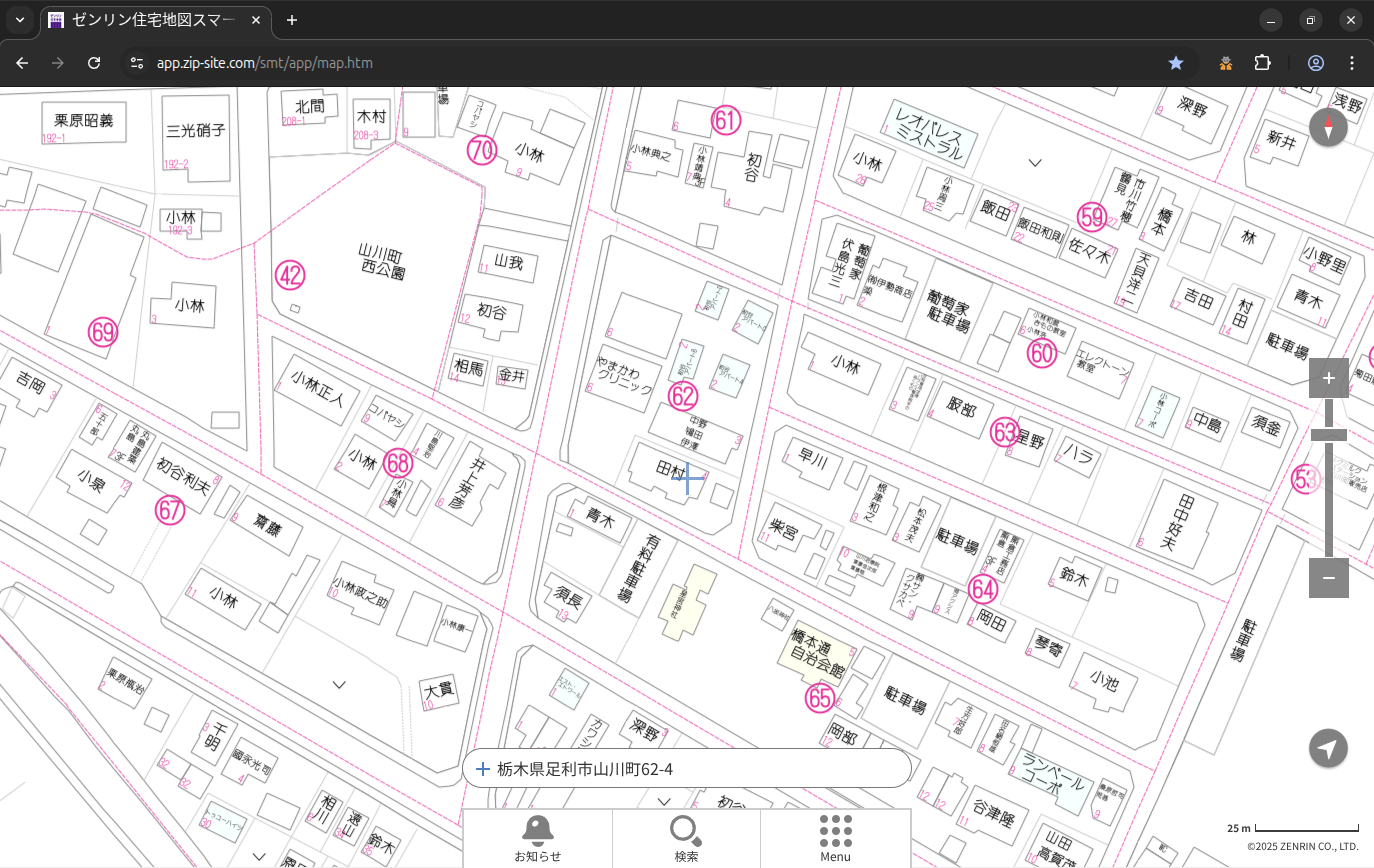This screenshot has height=868, width=1374.
Task: Zoom out with the minus button
Action: point(1328,578)
